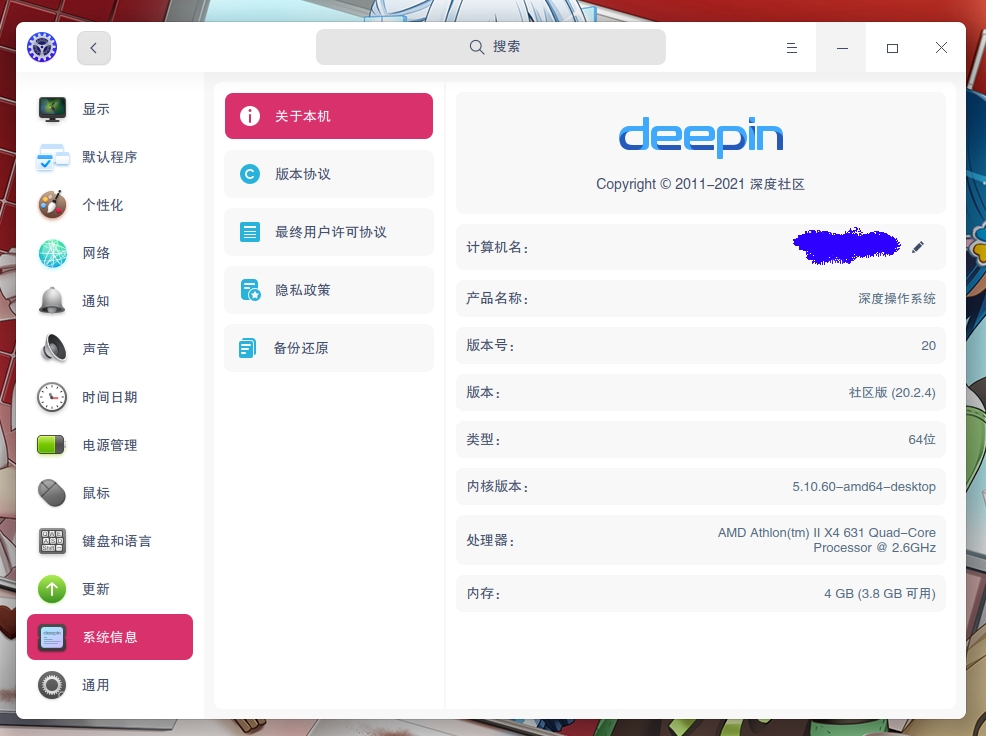Click the 搜索 search field
This screenshot has width=986, height=736.
[490, 47]
